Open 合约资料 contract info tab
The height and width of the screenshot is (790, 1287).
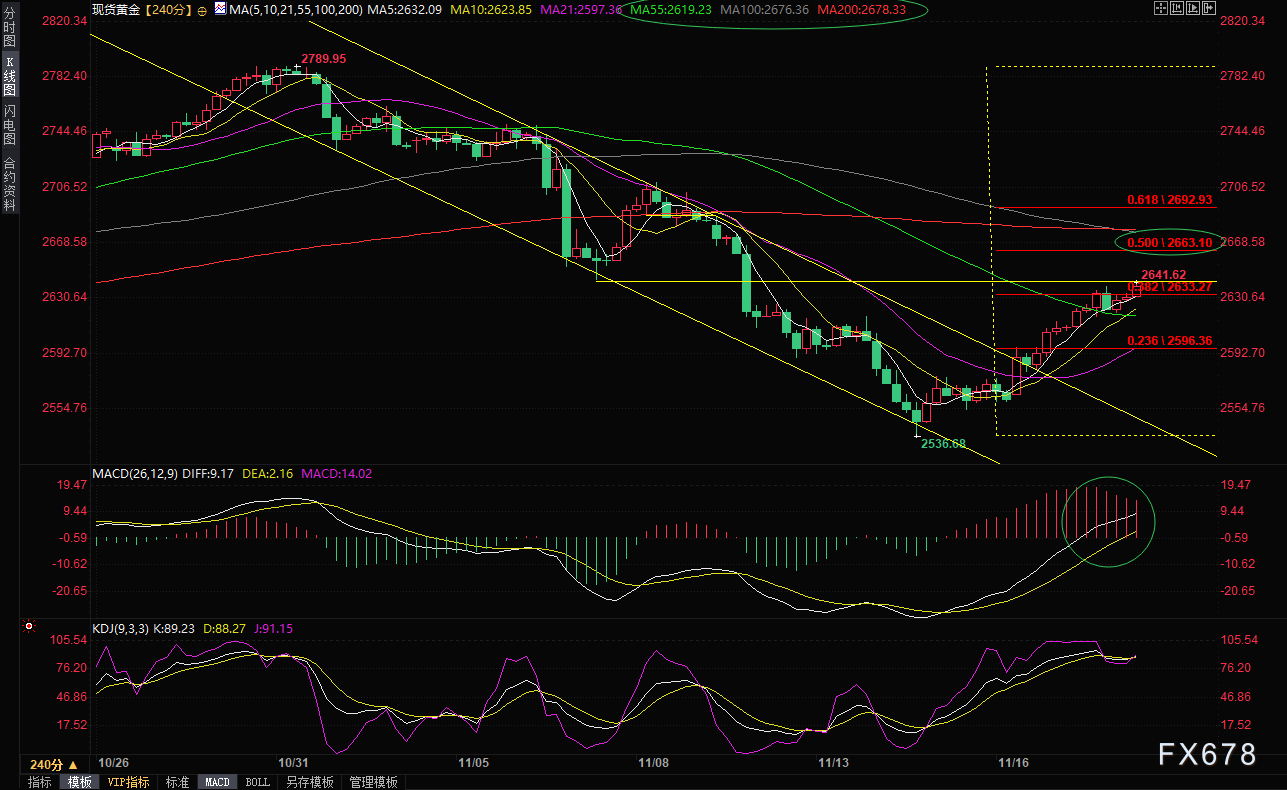pos(10,183)
